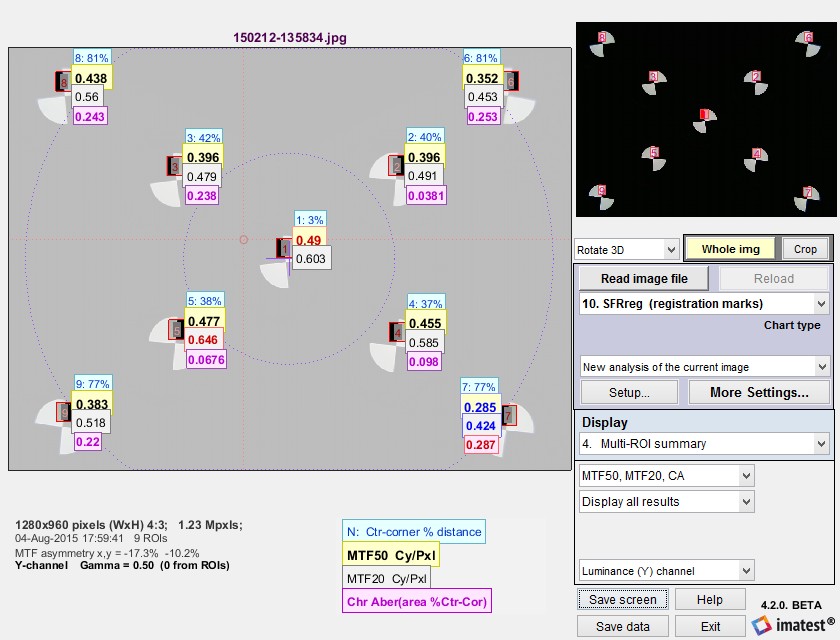Click the 3: 42% distance label
This screenshot has height=640, width=840.
click(x=204, y=138)
